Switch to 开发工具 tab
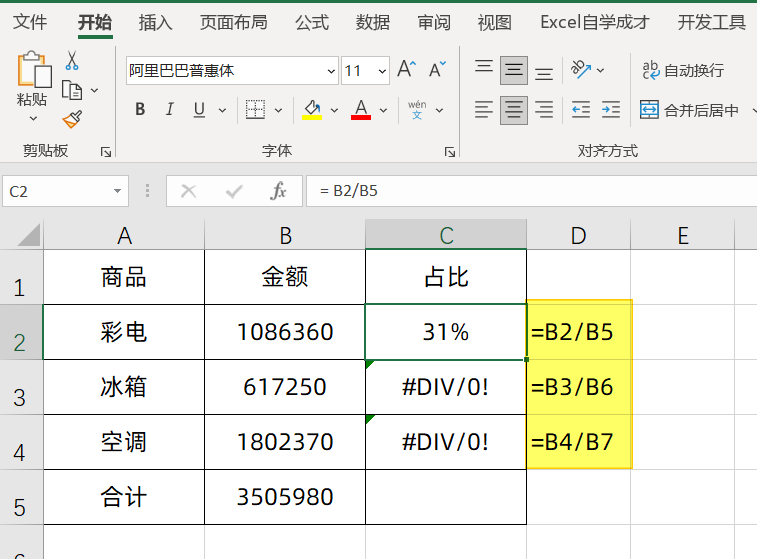Viewport: 757px width, 559px height. pos(712,22)
